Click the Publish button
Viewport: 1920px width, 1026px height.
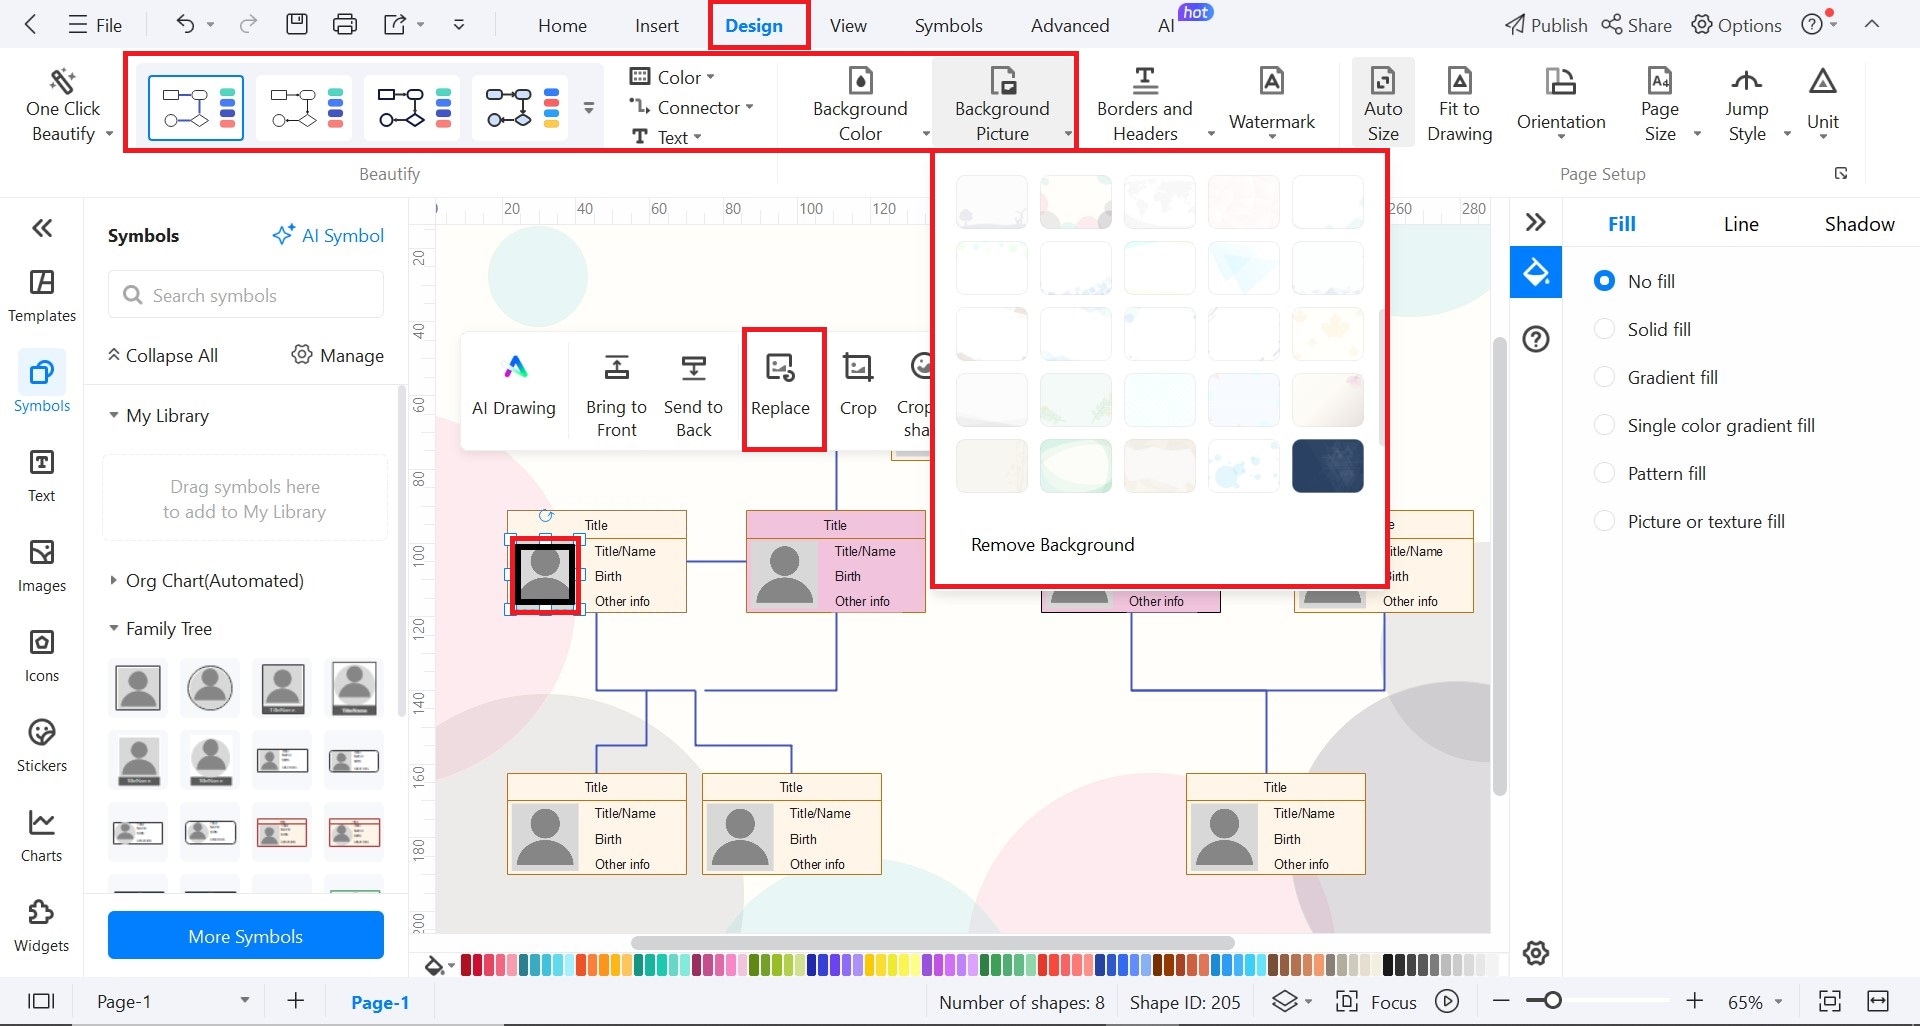(1546, 25)
